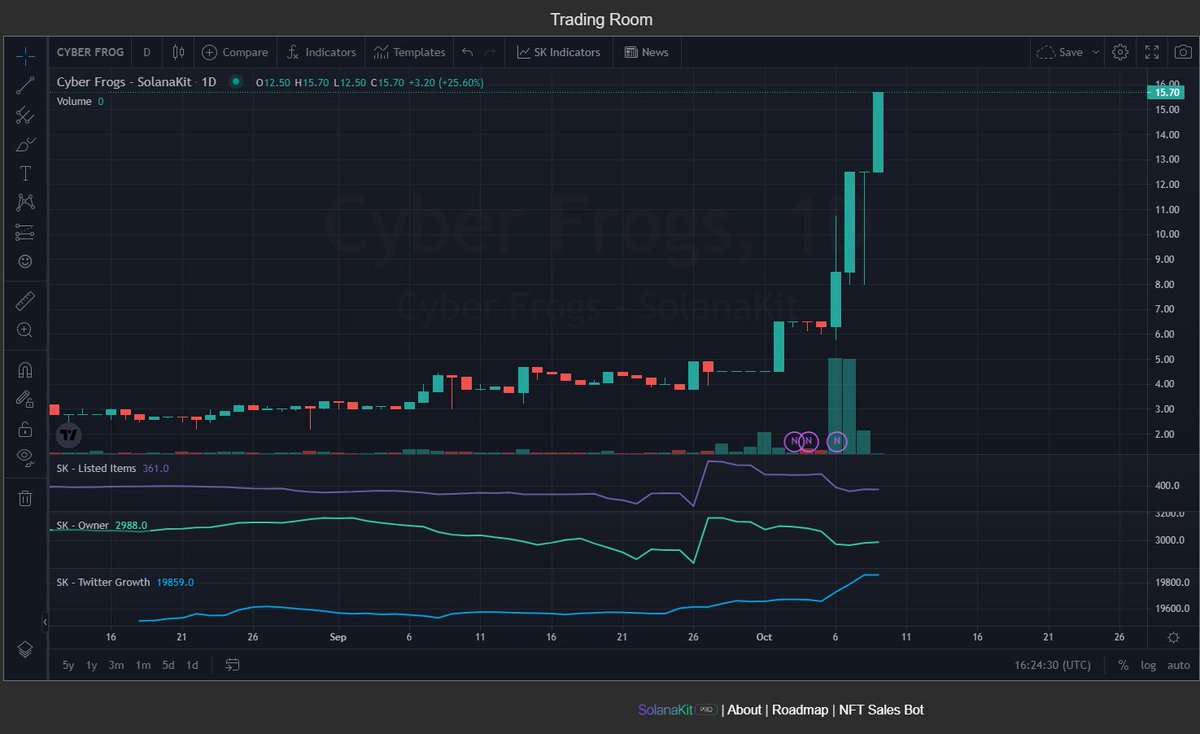Select the text annotation tool
This screenshot has height=734, width=1200.
pyautogui.click(x=25, y=173)
